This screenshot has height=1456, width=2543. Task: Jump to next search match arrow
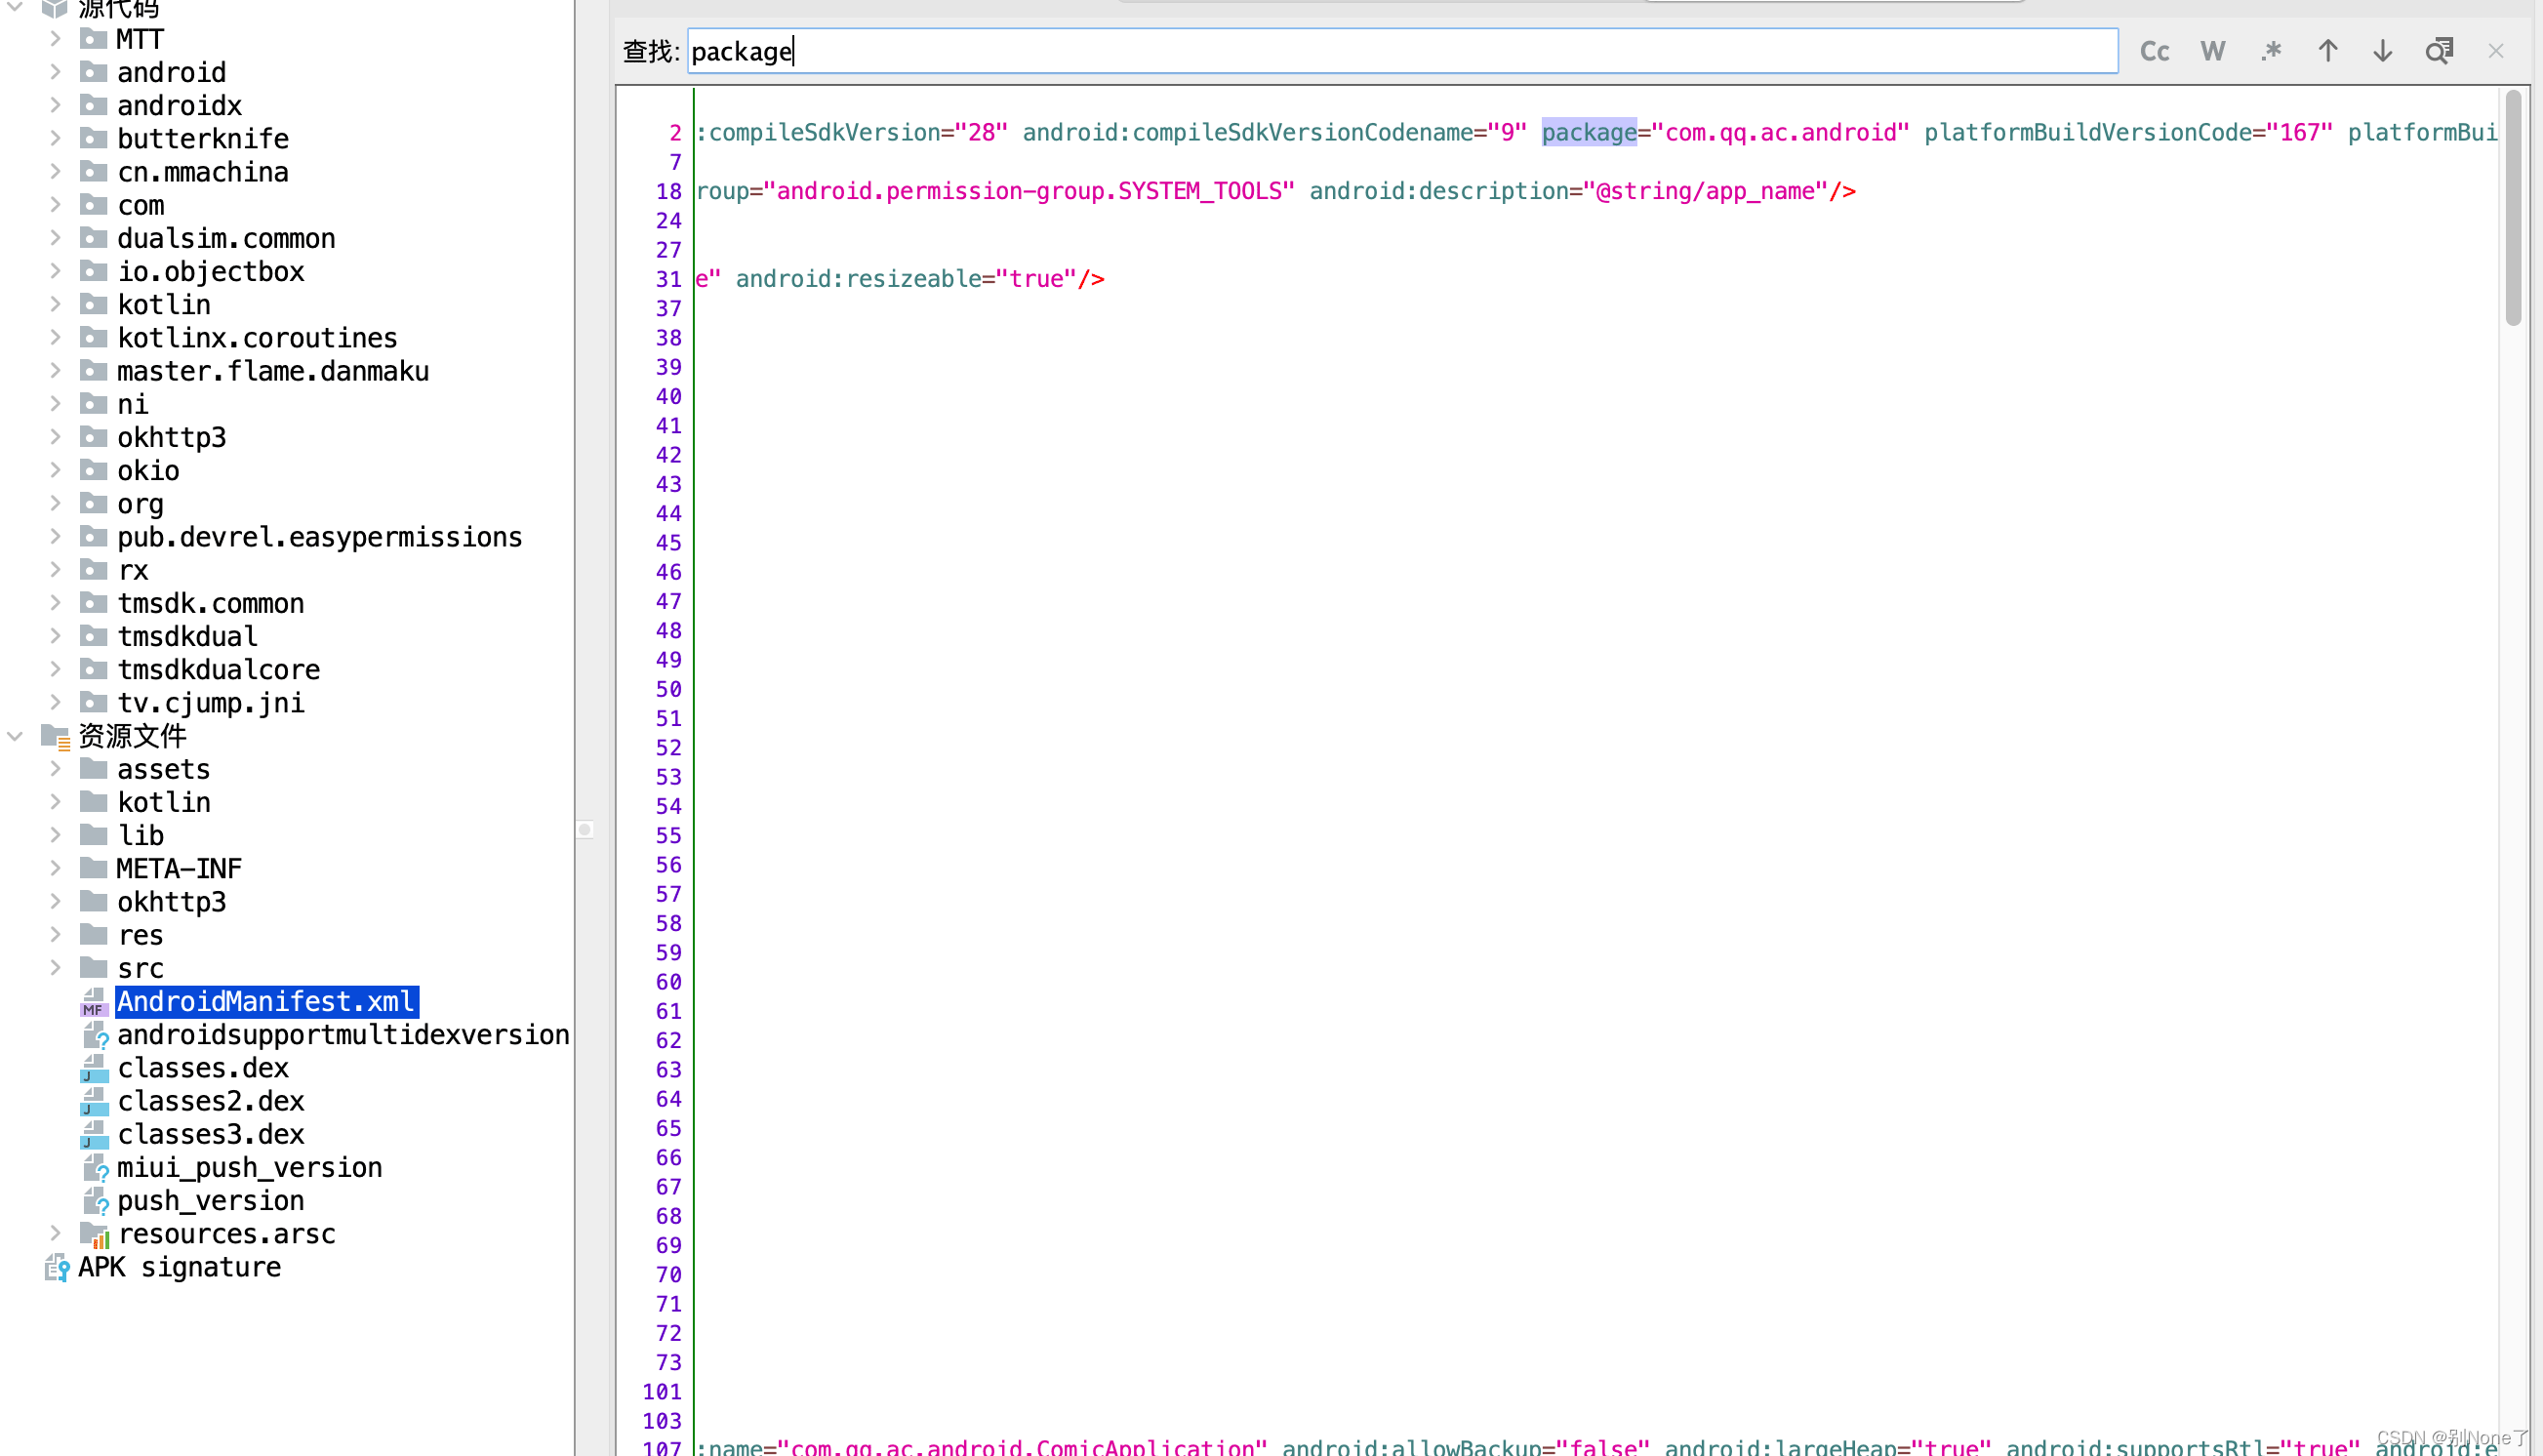2382,51
